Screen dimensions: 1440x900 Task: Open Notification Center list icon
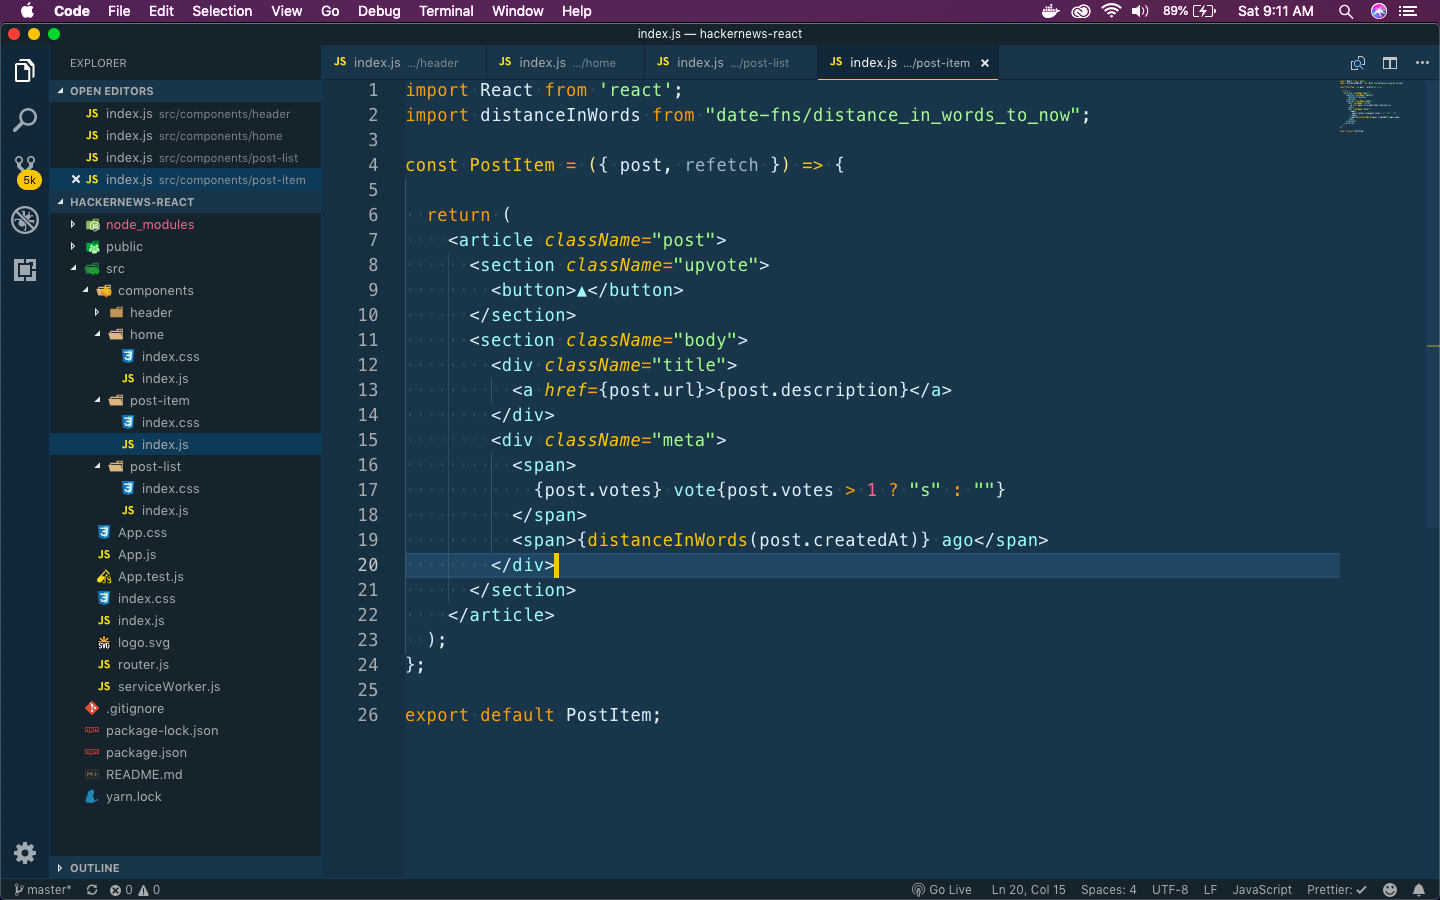pyautogui.click(x=1409, y=11)
